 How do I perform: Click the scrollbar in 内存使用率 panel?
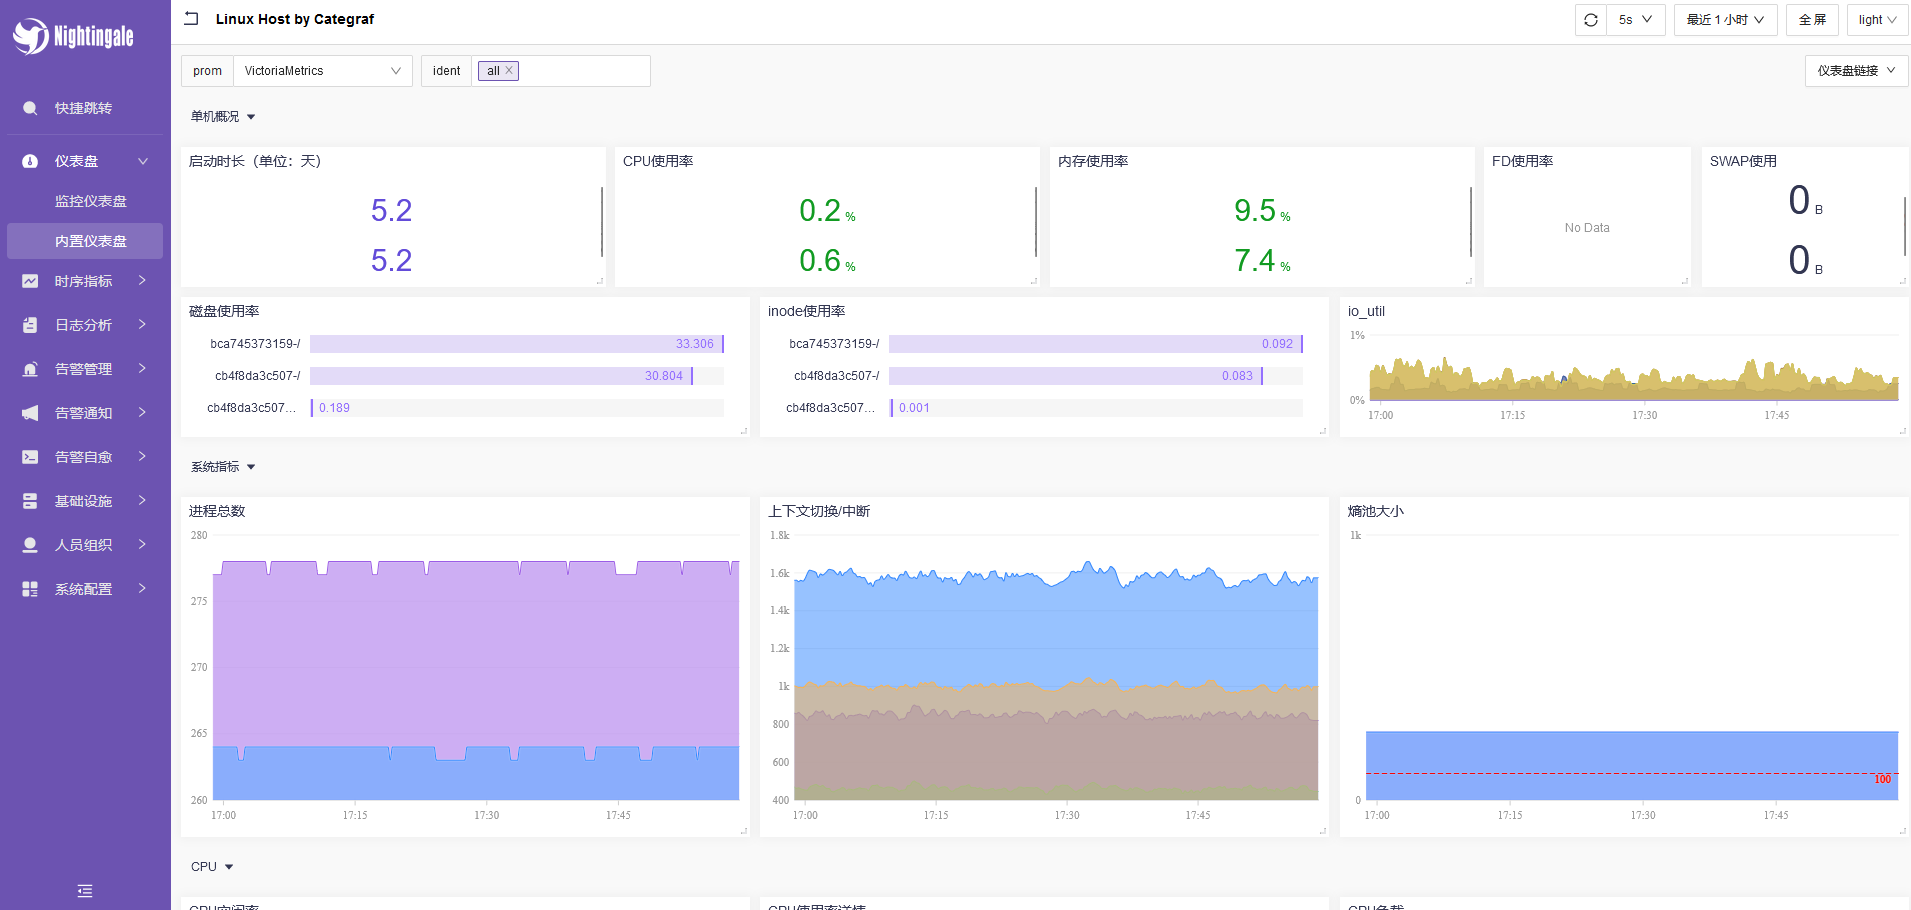tap(1471, 221)
